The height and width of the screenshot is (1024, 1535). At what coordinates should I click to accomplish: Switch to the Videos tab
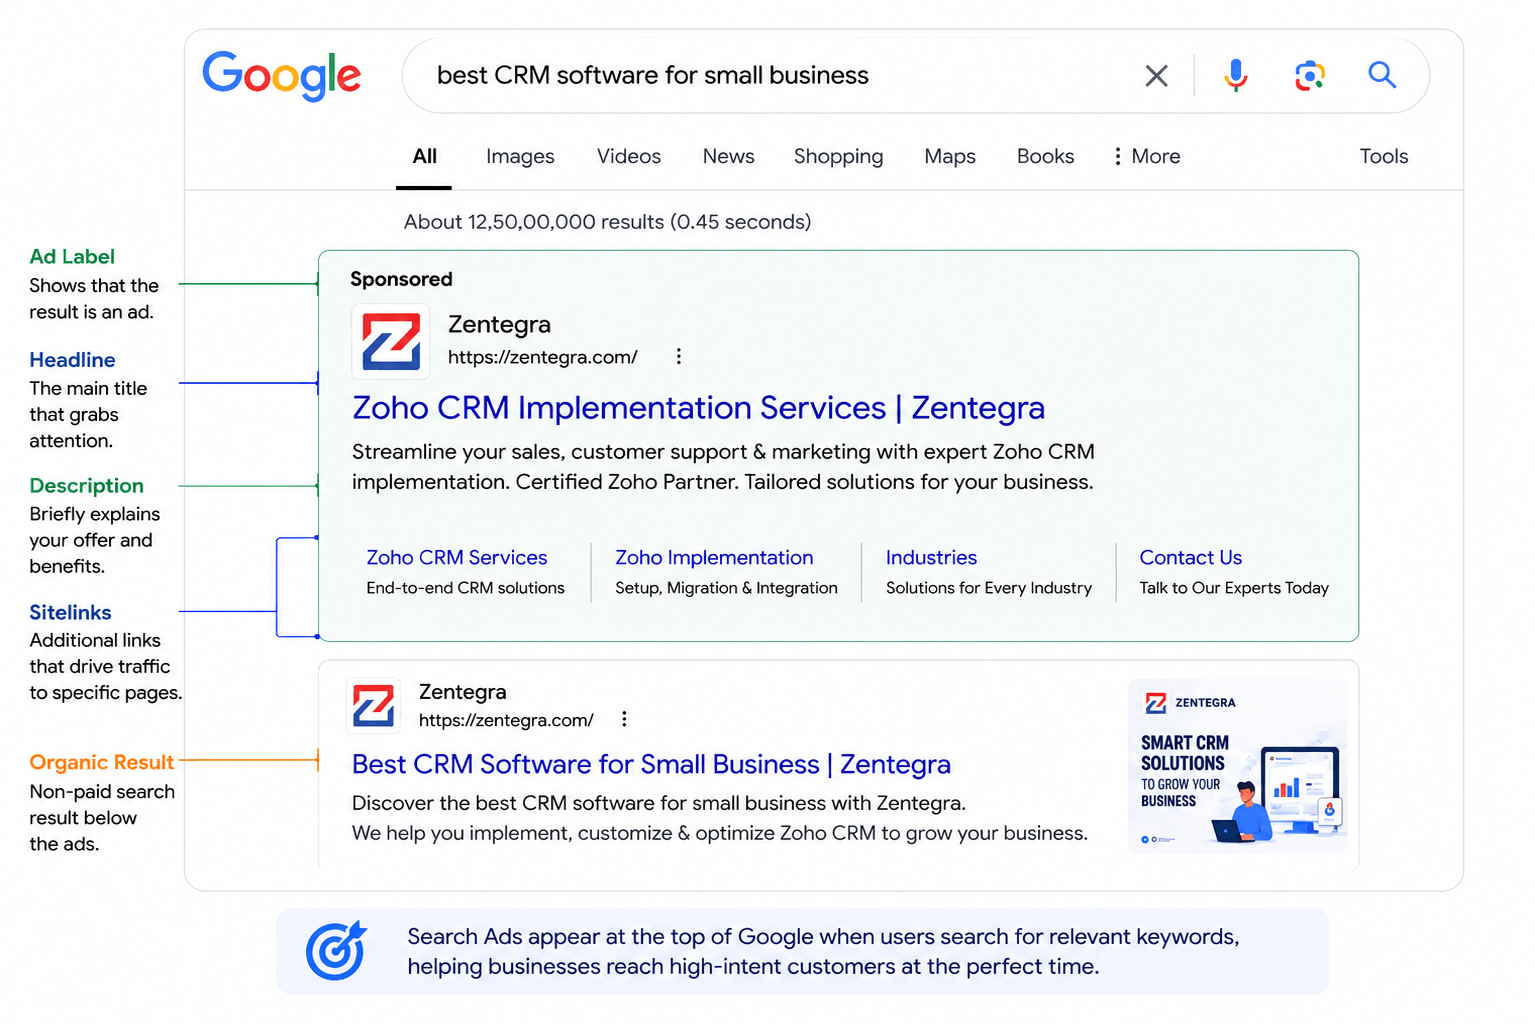629,157
